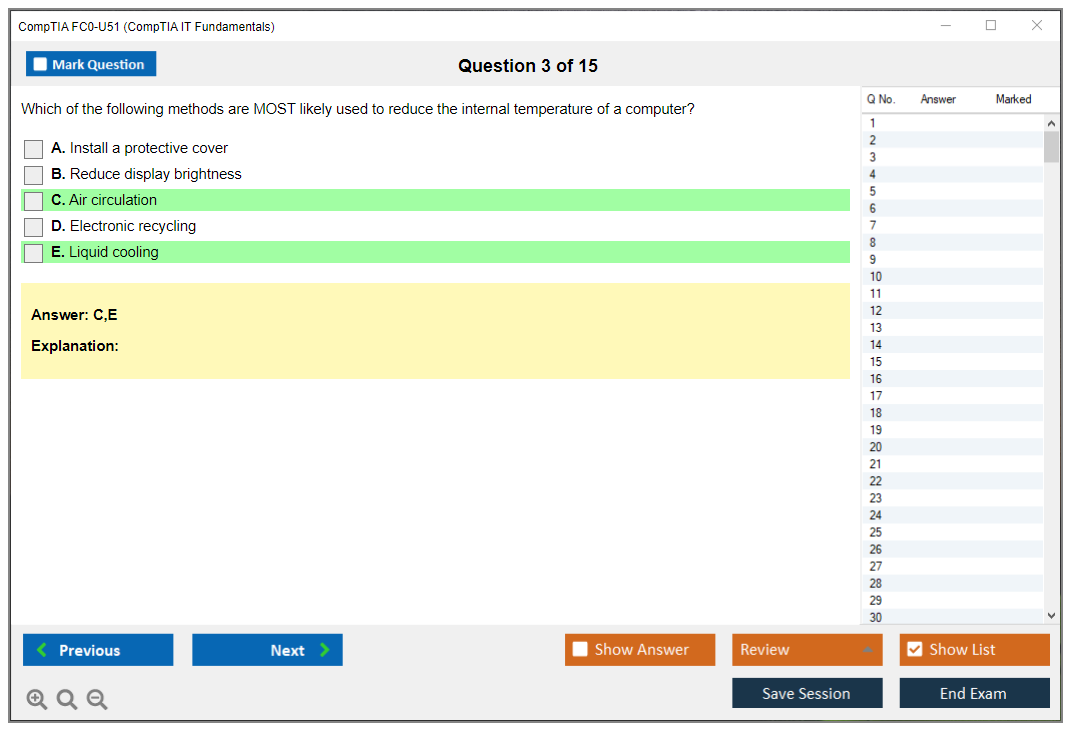Minimize the exam window

(946, 26)
